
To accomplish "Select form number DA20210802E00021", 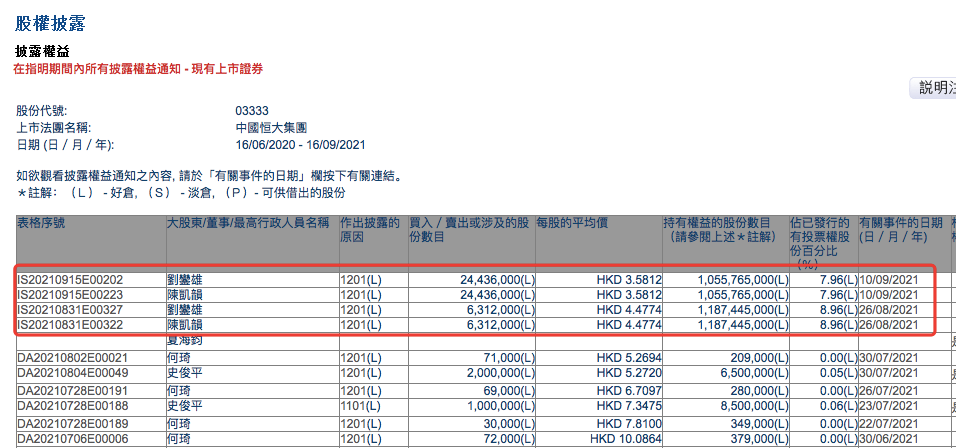I will pos(73,358).
